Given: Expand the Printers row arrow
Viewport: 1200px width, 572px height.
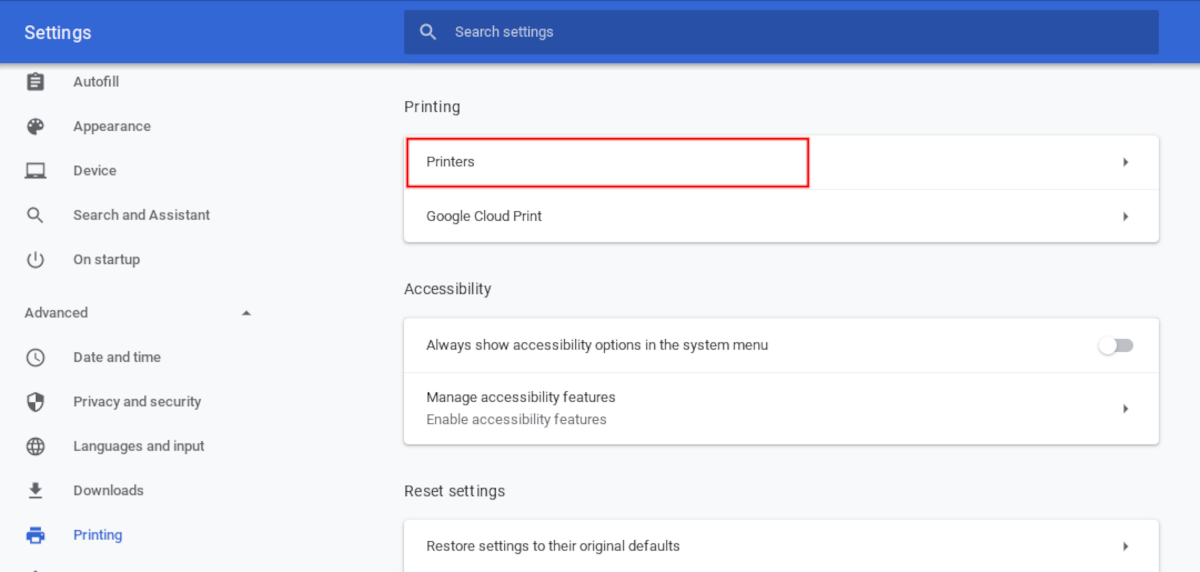Looking at the screenshot, I should point(1125,162).
